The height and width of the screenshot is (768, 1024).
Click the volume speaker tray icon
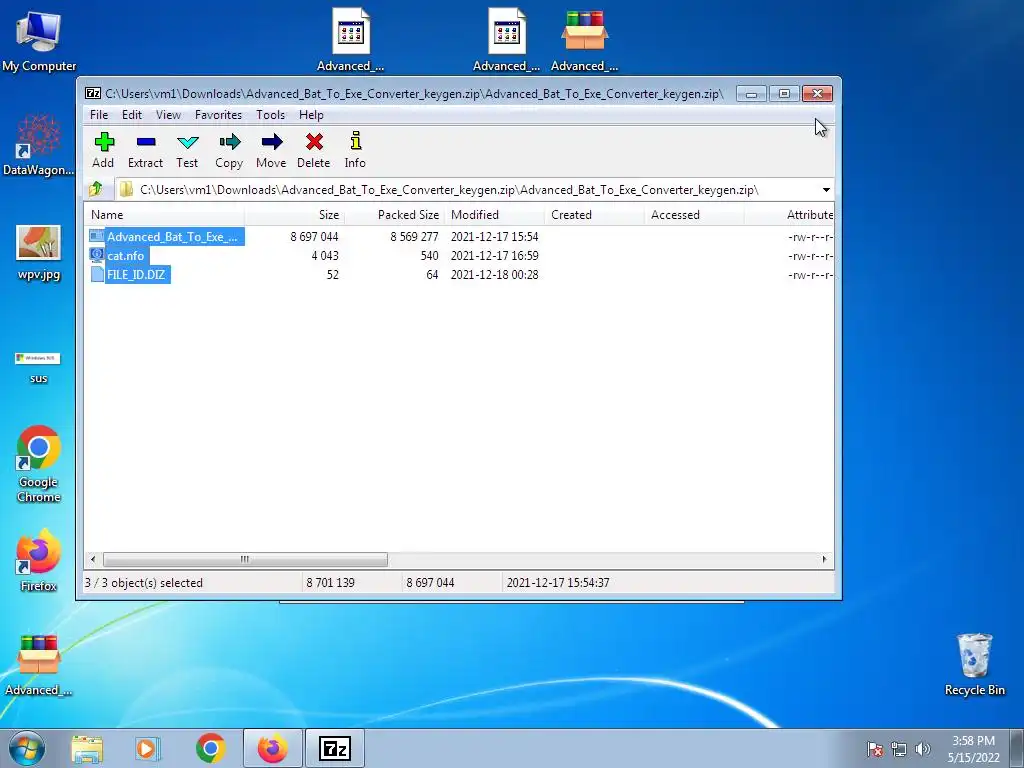(923, 749)
